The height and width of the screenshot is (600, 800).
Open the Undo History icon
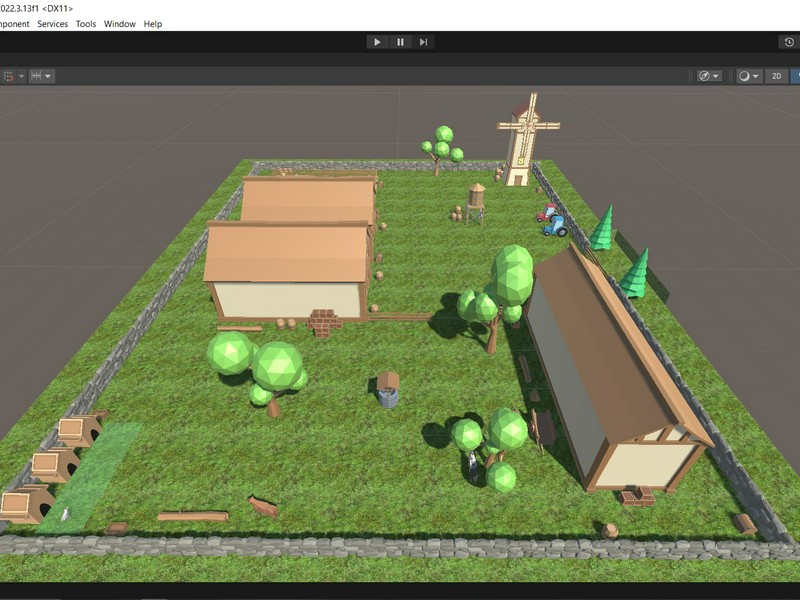(789, 42)
